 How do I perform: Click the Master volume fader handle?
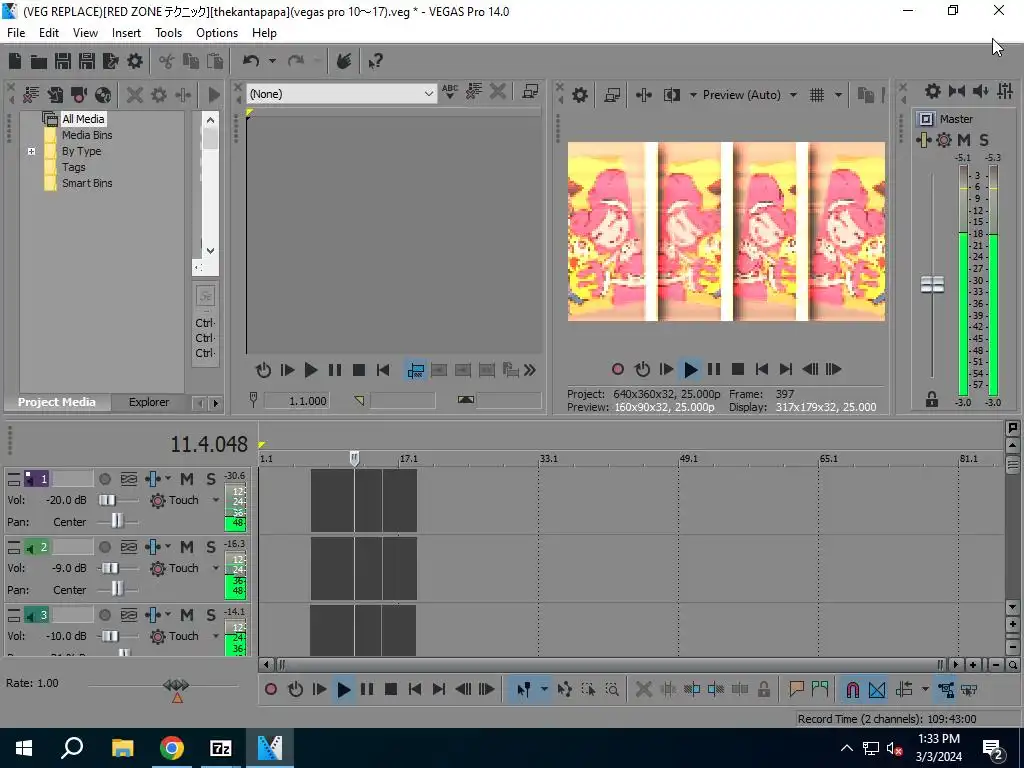pos(932,284)
